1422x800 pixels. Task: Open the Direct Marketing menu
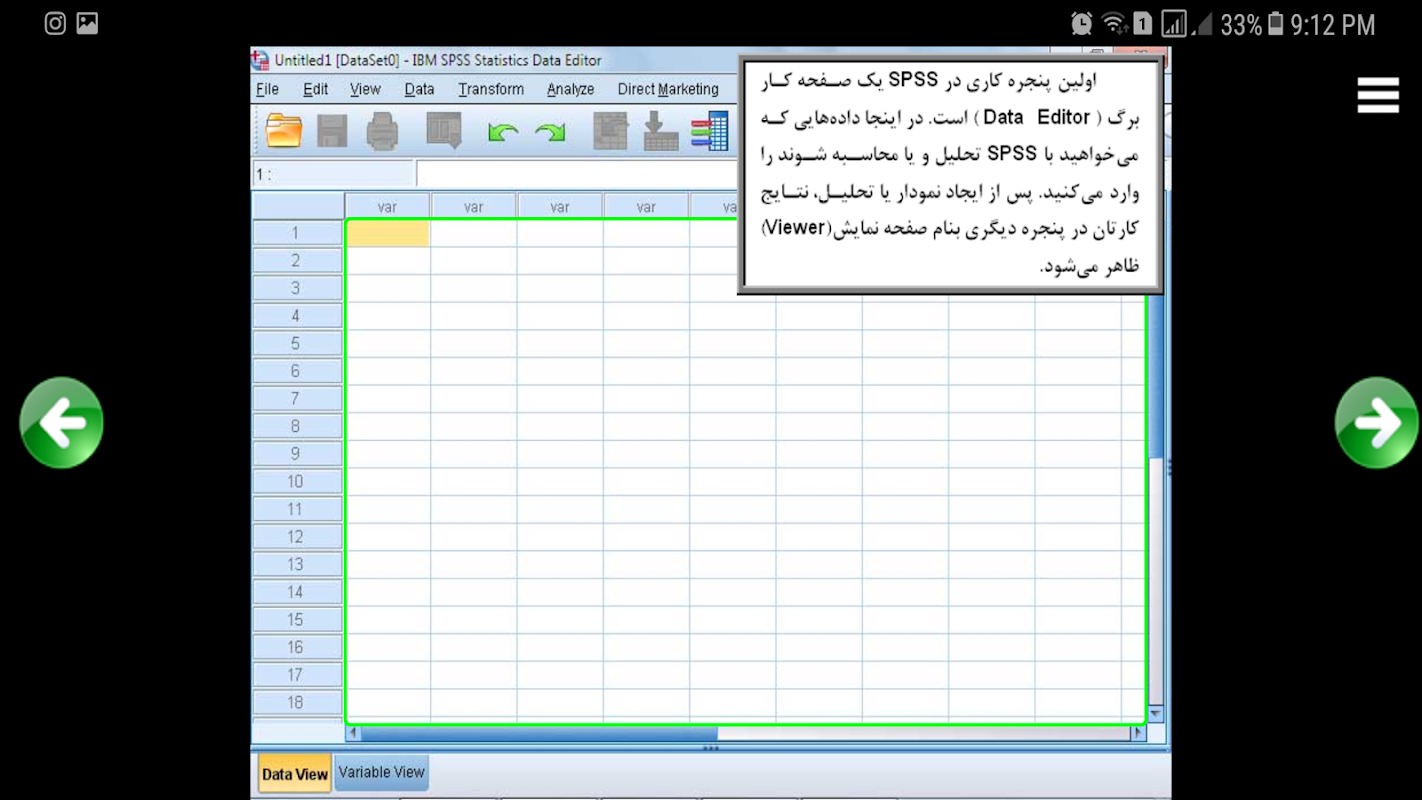pyautogui.click(x=668, y=89)
